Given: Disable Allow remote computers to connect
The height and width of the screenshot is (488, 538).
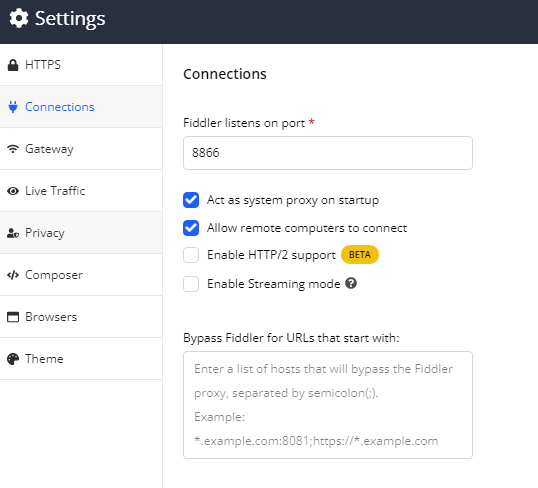Looking at the screenshot, I should pos(191,228).
